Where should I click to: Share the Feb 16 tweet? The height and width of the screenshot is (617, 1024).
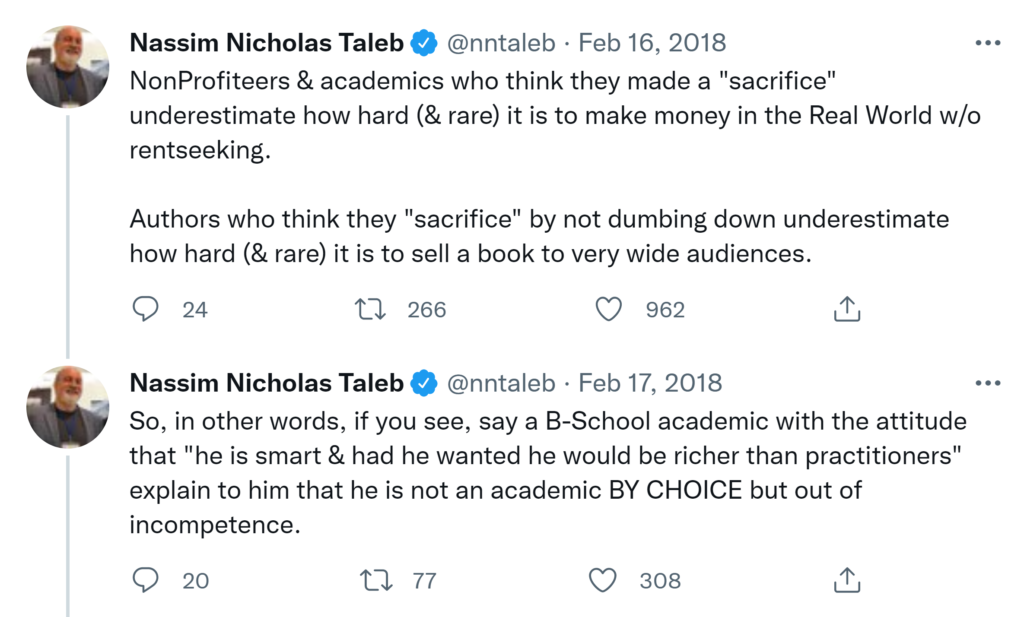pyautogui.click(x=847, y=310)
